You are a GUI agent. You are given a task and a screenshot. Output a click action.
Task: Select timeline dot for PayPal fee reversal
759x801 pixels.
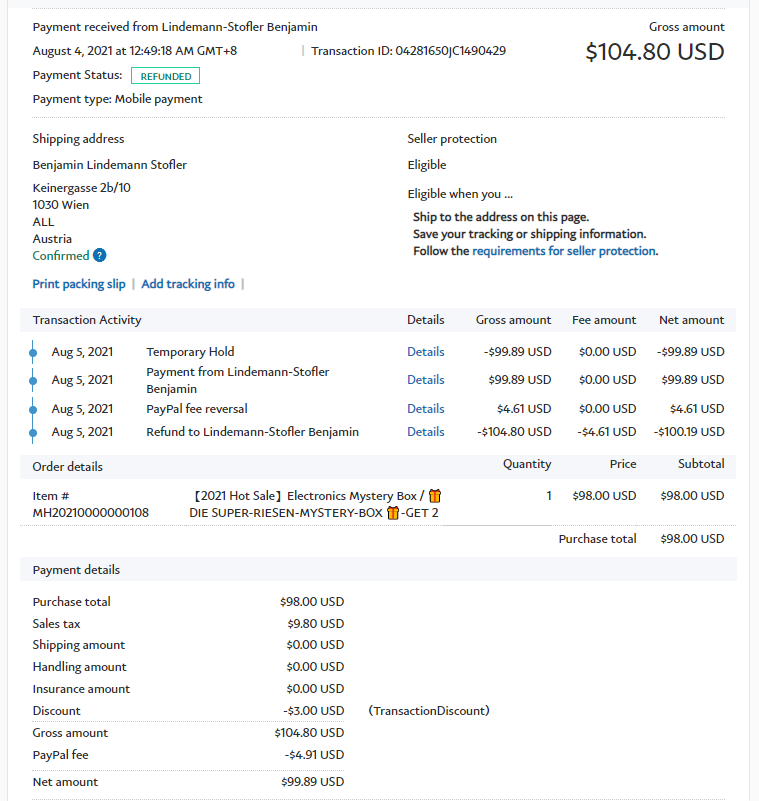tap(33, 408)
